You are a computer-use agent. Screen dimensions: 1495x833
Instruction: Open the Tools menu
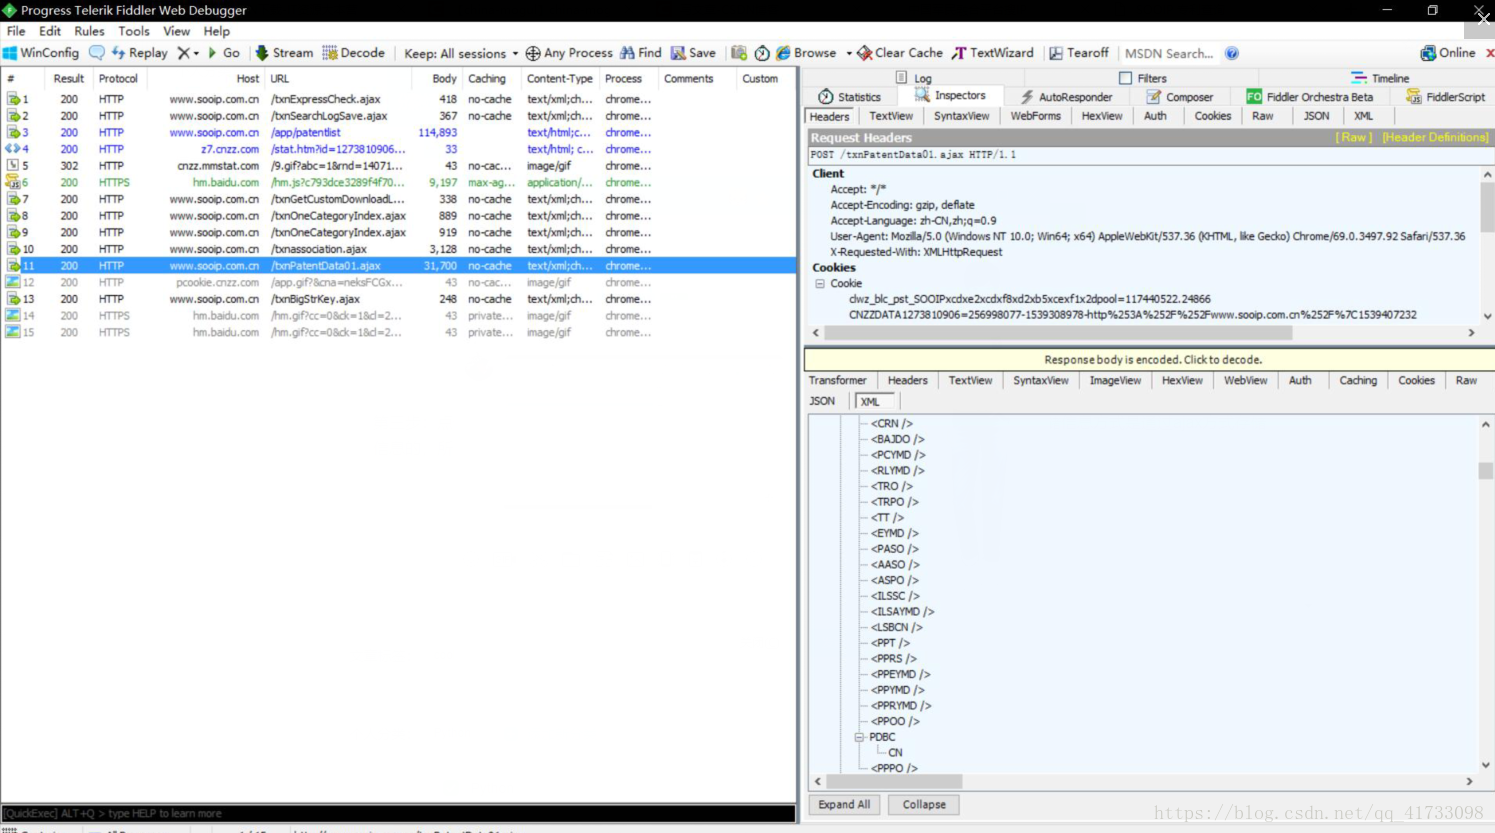(x=134, y=31)
